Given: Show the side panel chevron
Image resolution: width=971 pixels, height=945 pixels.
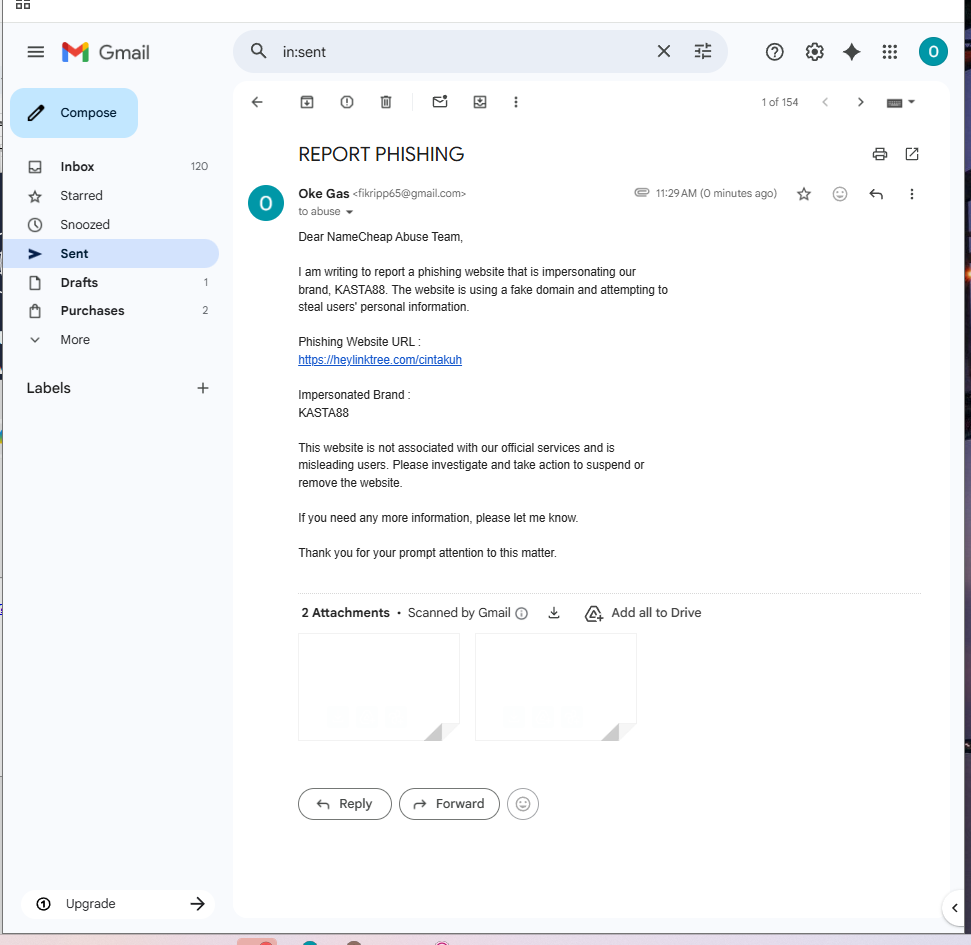Looking at the screenshot, I should click(x=954, y=908).
